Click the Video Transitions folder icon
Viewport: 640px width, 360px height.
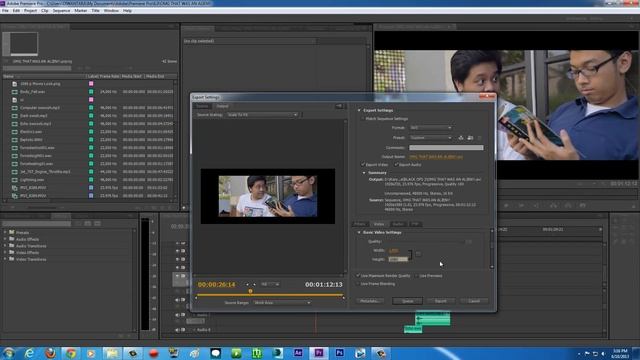(x=12, y=259)
